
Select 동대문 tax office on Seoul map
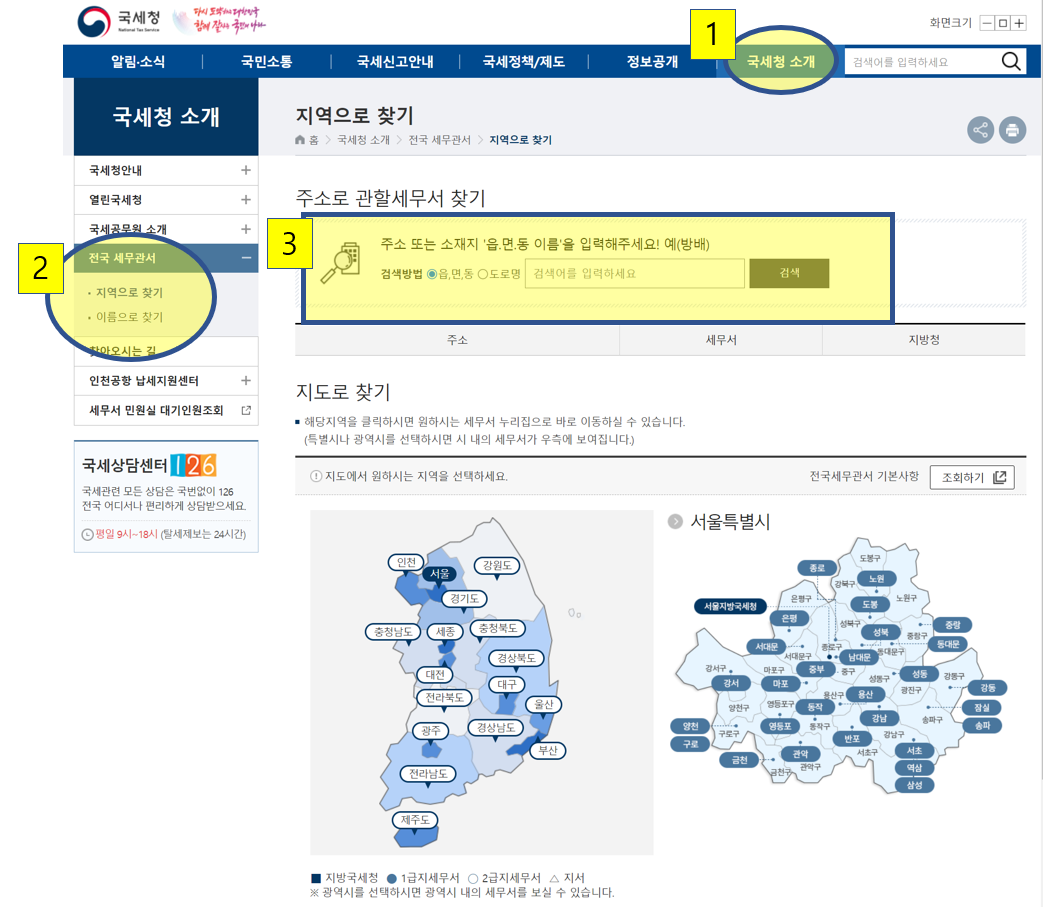pos(948,644)
